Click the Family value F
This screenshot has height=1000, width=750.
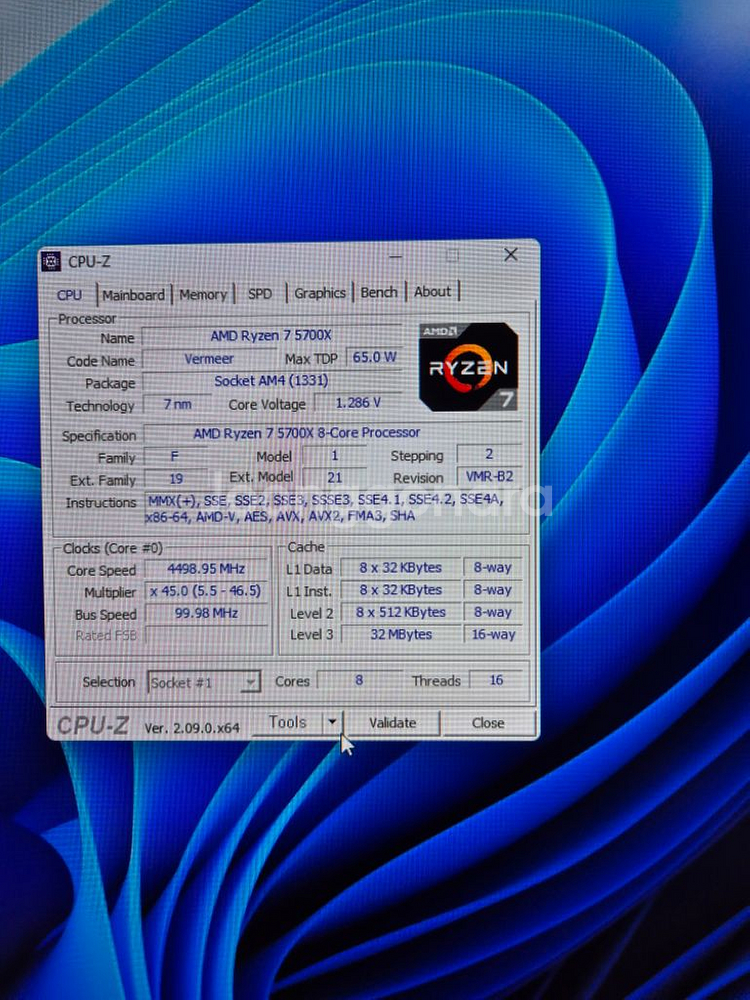(175, 457)
